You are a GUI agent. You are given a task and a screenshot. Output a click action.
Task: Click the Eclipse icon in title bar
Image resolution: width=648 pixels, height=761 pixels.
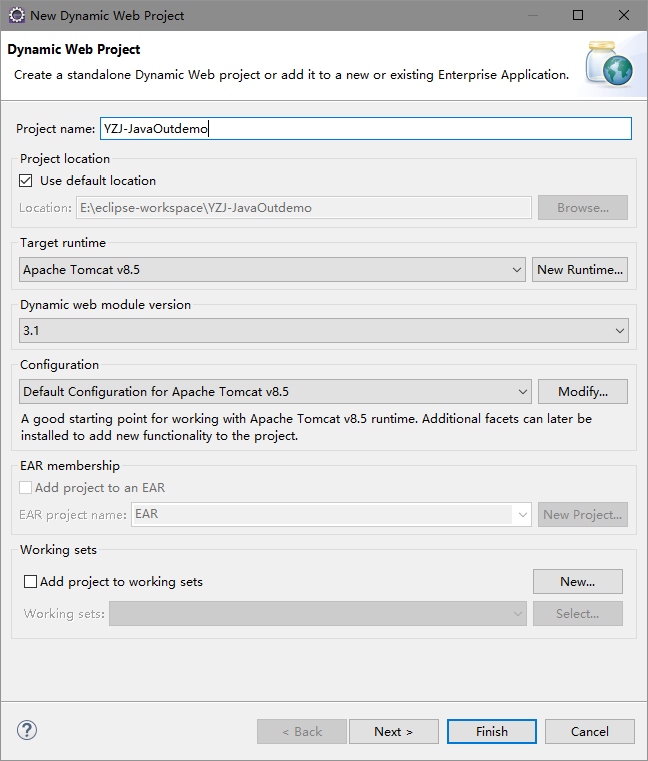click(x=16, y=15)
